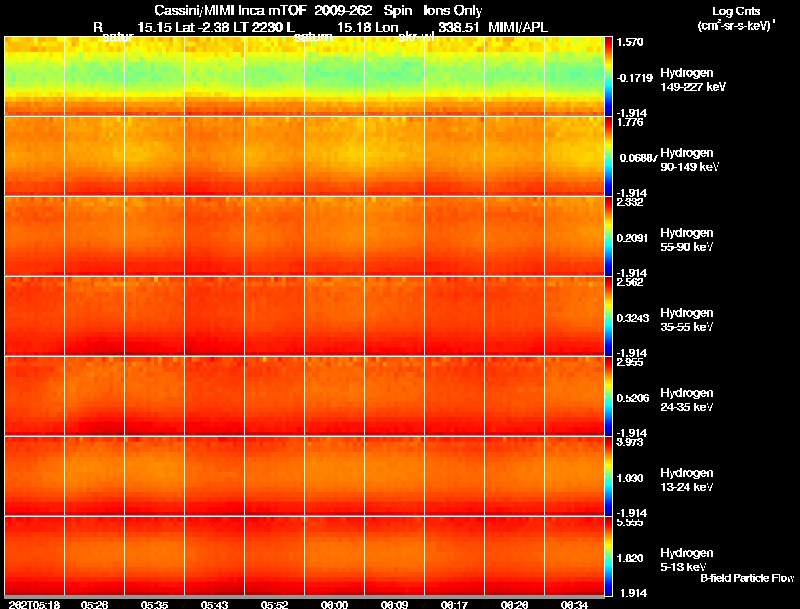Click the '05:35' time axis label
Screen dimensions: 800x609
tap(154, 605)
